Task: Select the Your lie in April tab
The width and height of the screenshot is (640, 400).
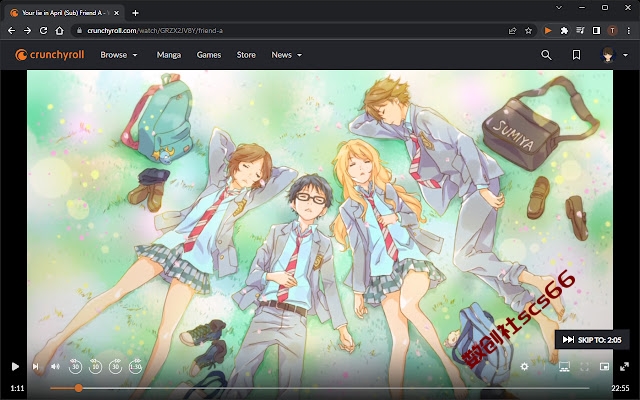Action: [x=64, y=13]
